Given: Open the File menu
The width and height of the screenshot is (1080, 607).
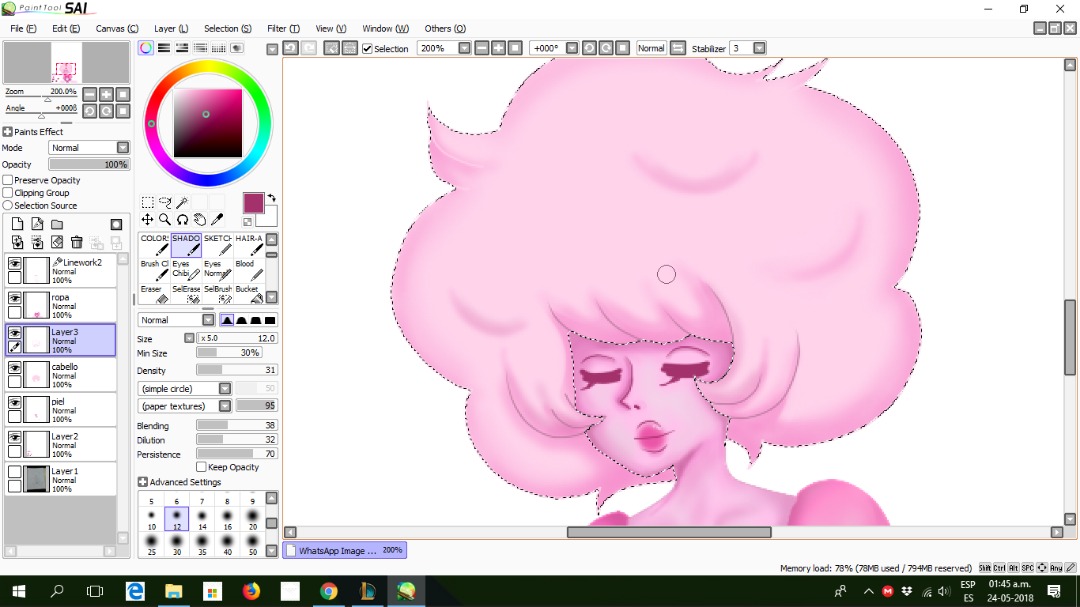Looking at the screenshot, I should click(x=23, y=28).
